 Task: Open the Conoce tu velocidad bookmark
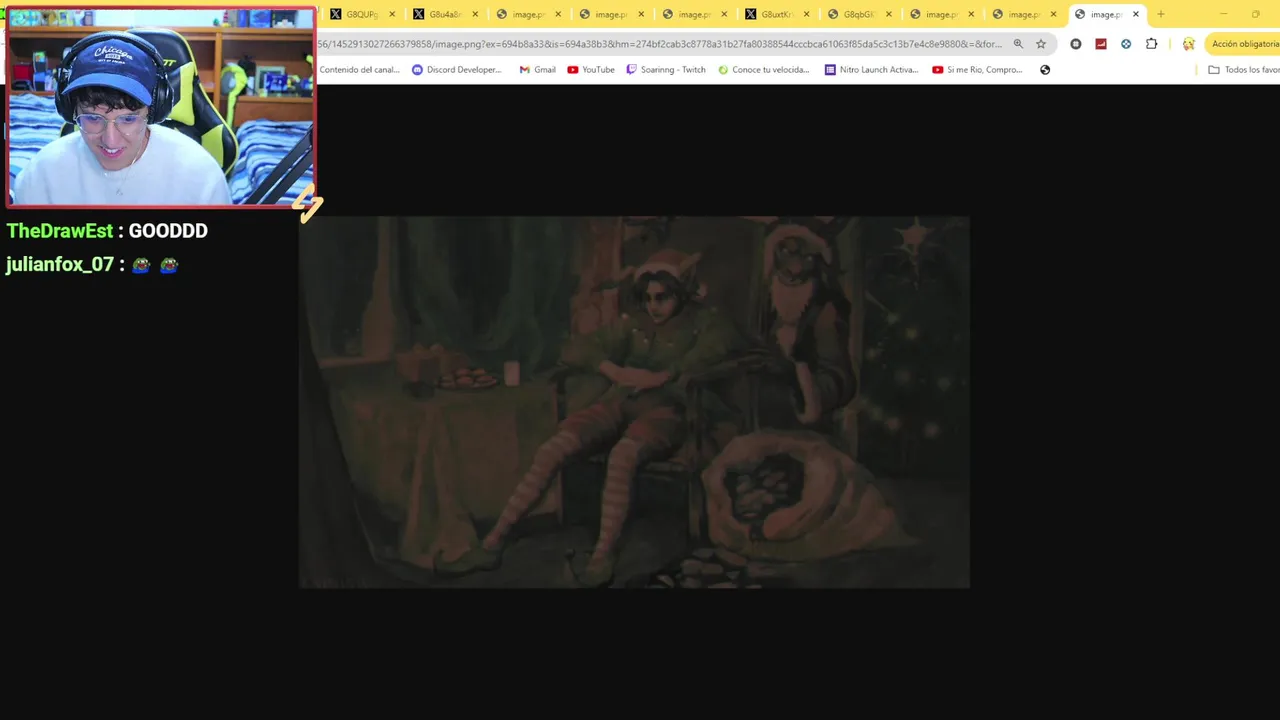pyautogui.click(x=764, y=70)
